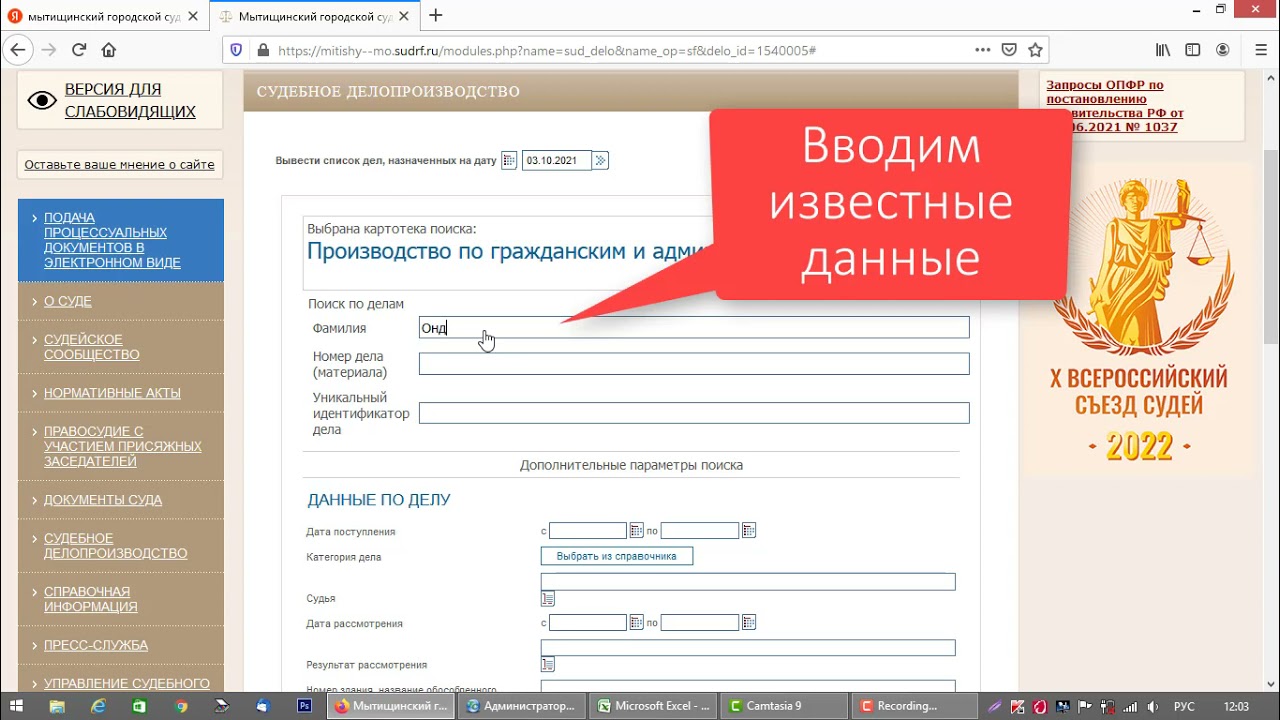Open СПРАВОЧНАЯ ИНФОРМАЦИЯ menu item

(x=91, y=599)
